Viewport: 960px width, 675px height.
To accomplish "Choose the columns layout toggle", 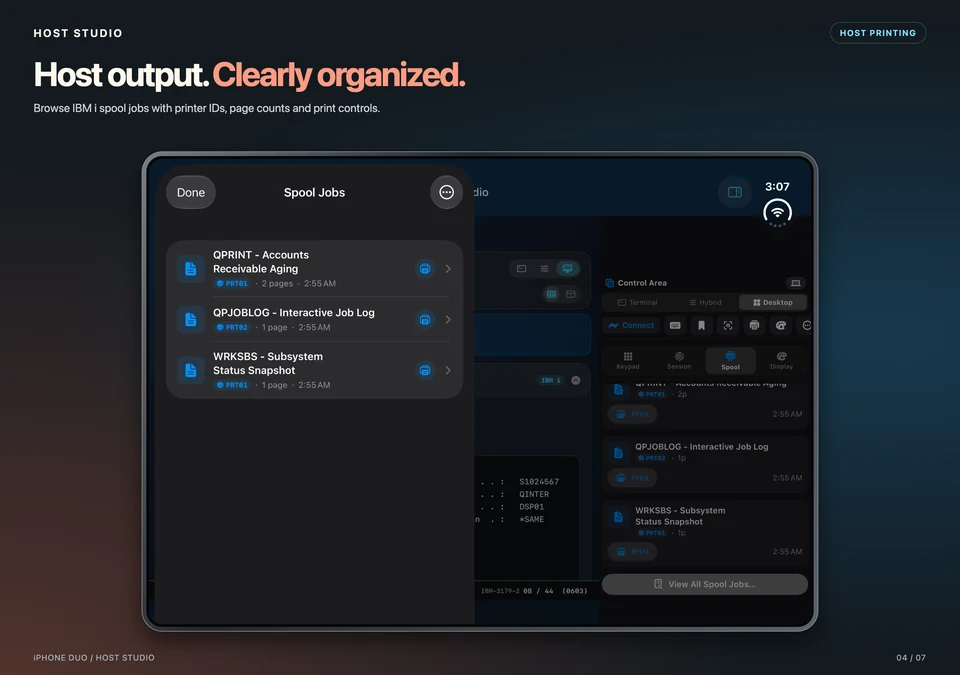I will (x=552, y=294).
